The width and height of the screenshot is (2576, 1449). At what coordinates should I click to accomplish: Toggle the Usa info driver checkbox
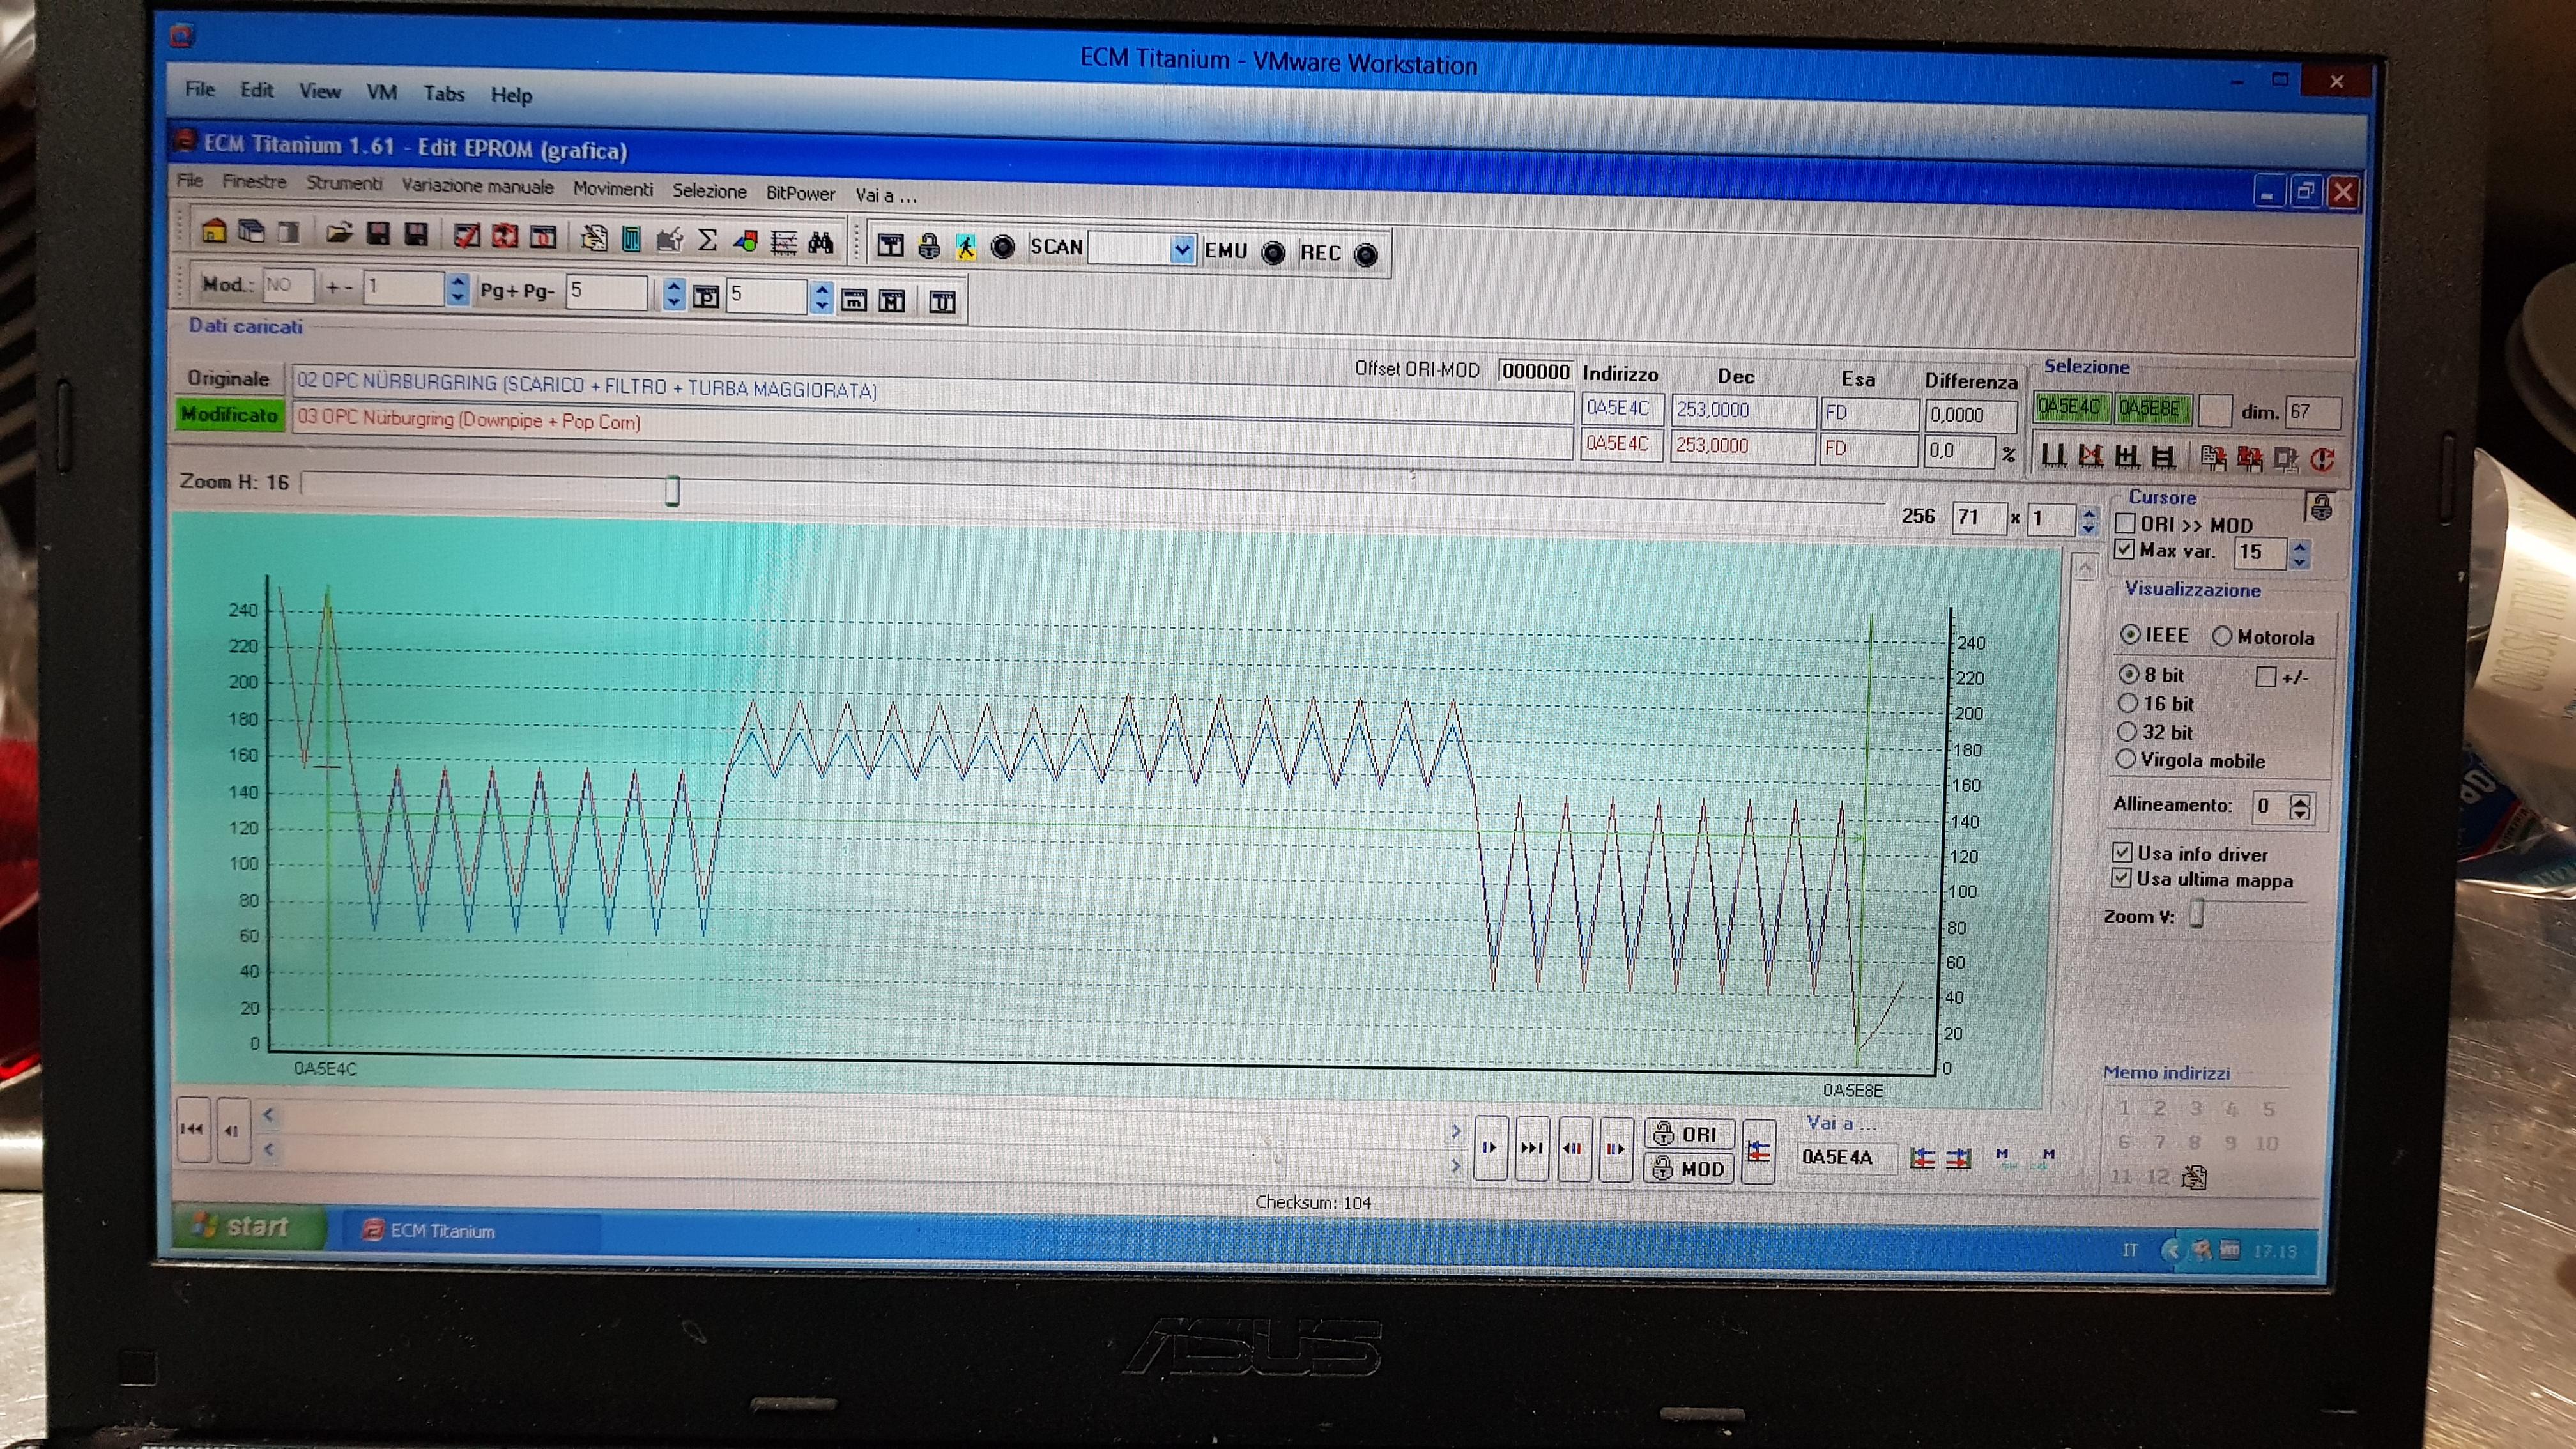tap(2122, 852)
